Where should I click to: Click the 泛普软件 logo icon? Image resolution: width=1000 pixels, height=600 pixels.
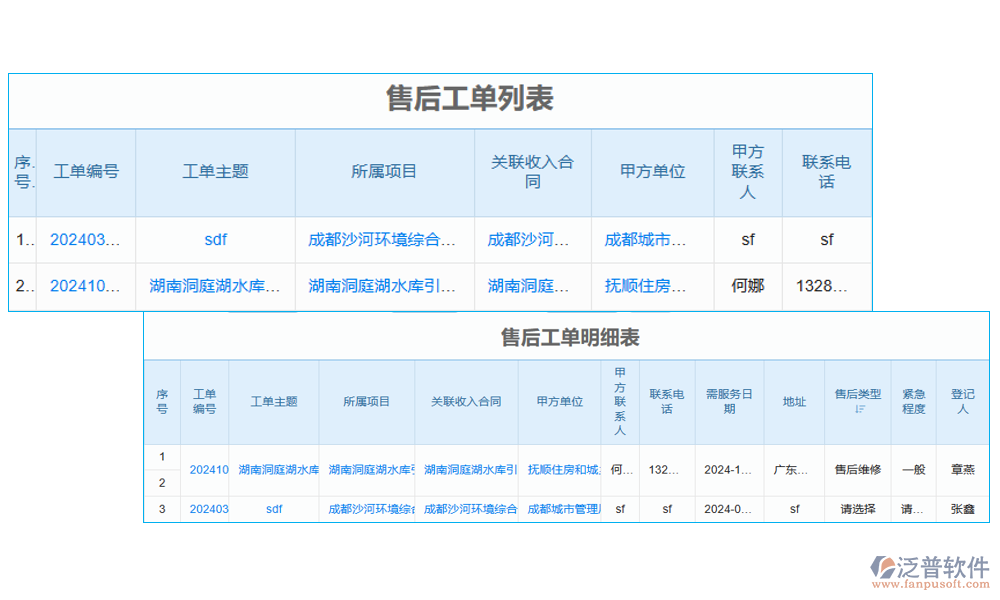tap(883, 567)
